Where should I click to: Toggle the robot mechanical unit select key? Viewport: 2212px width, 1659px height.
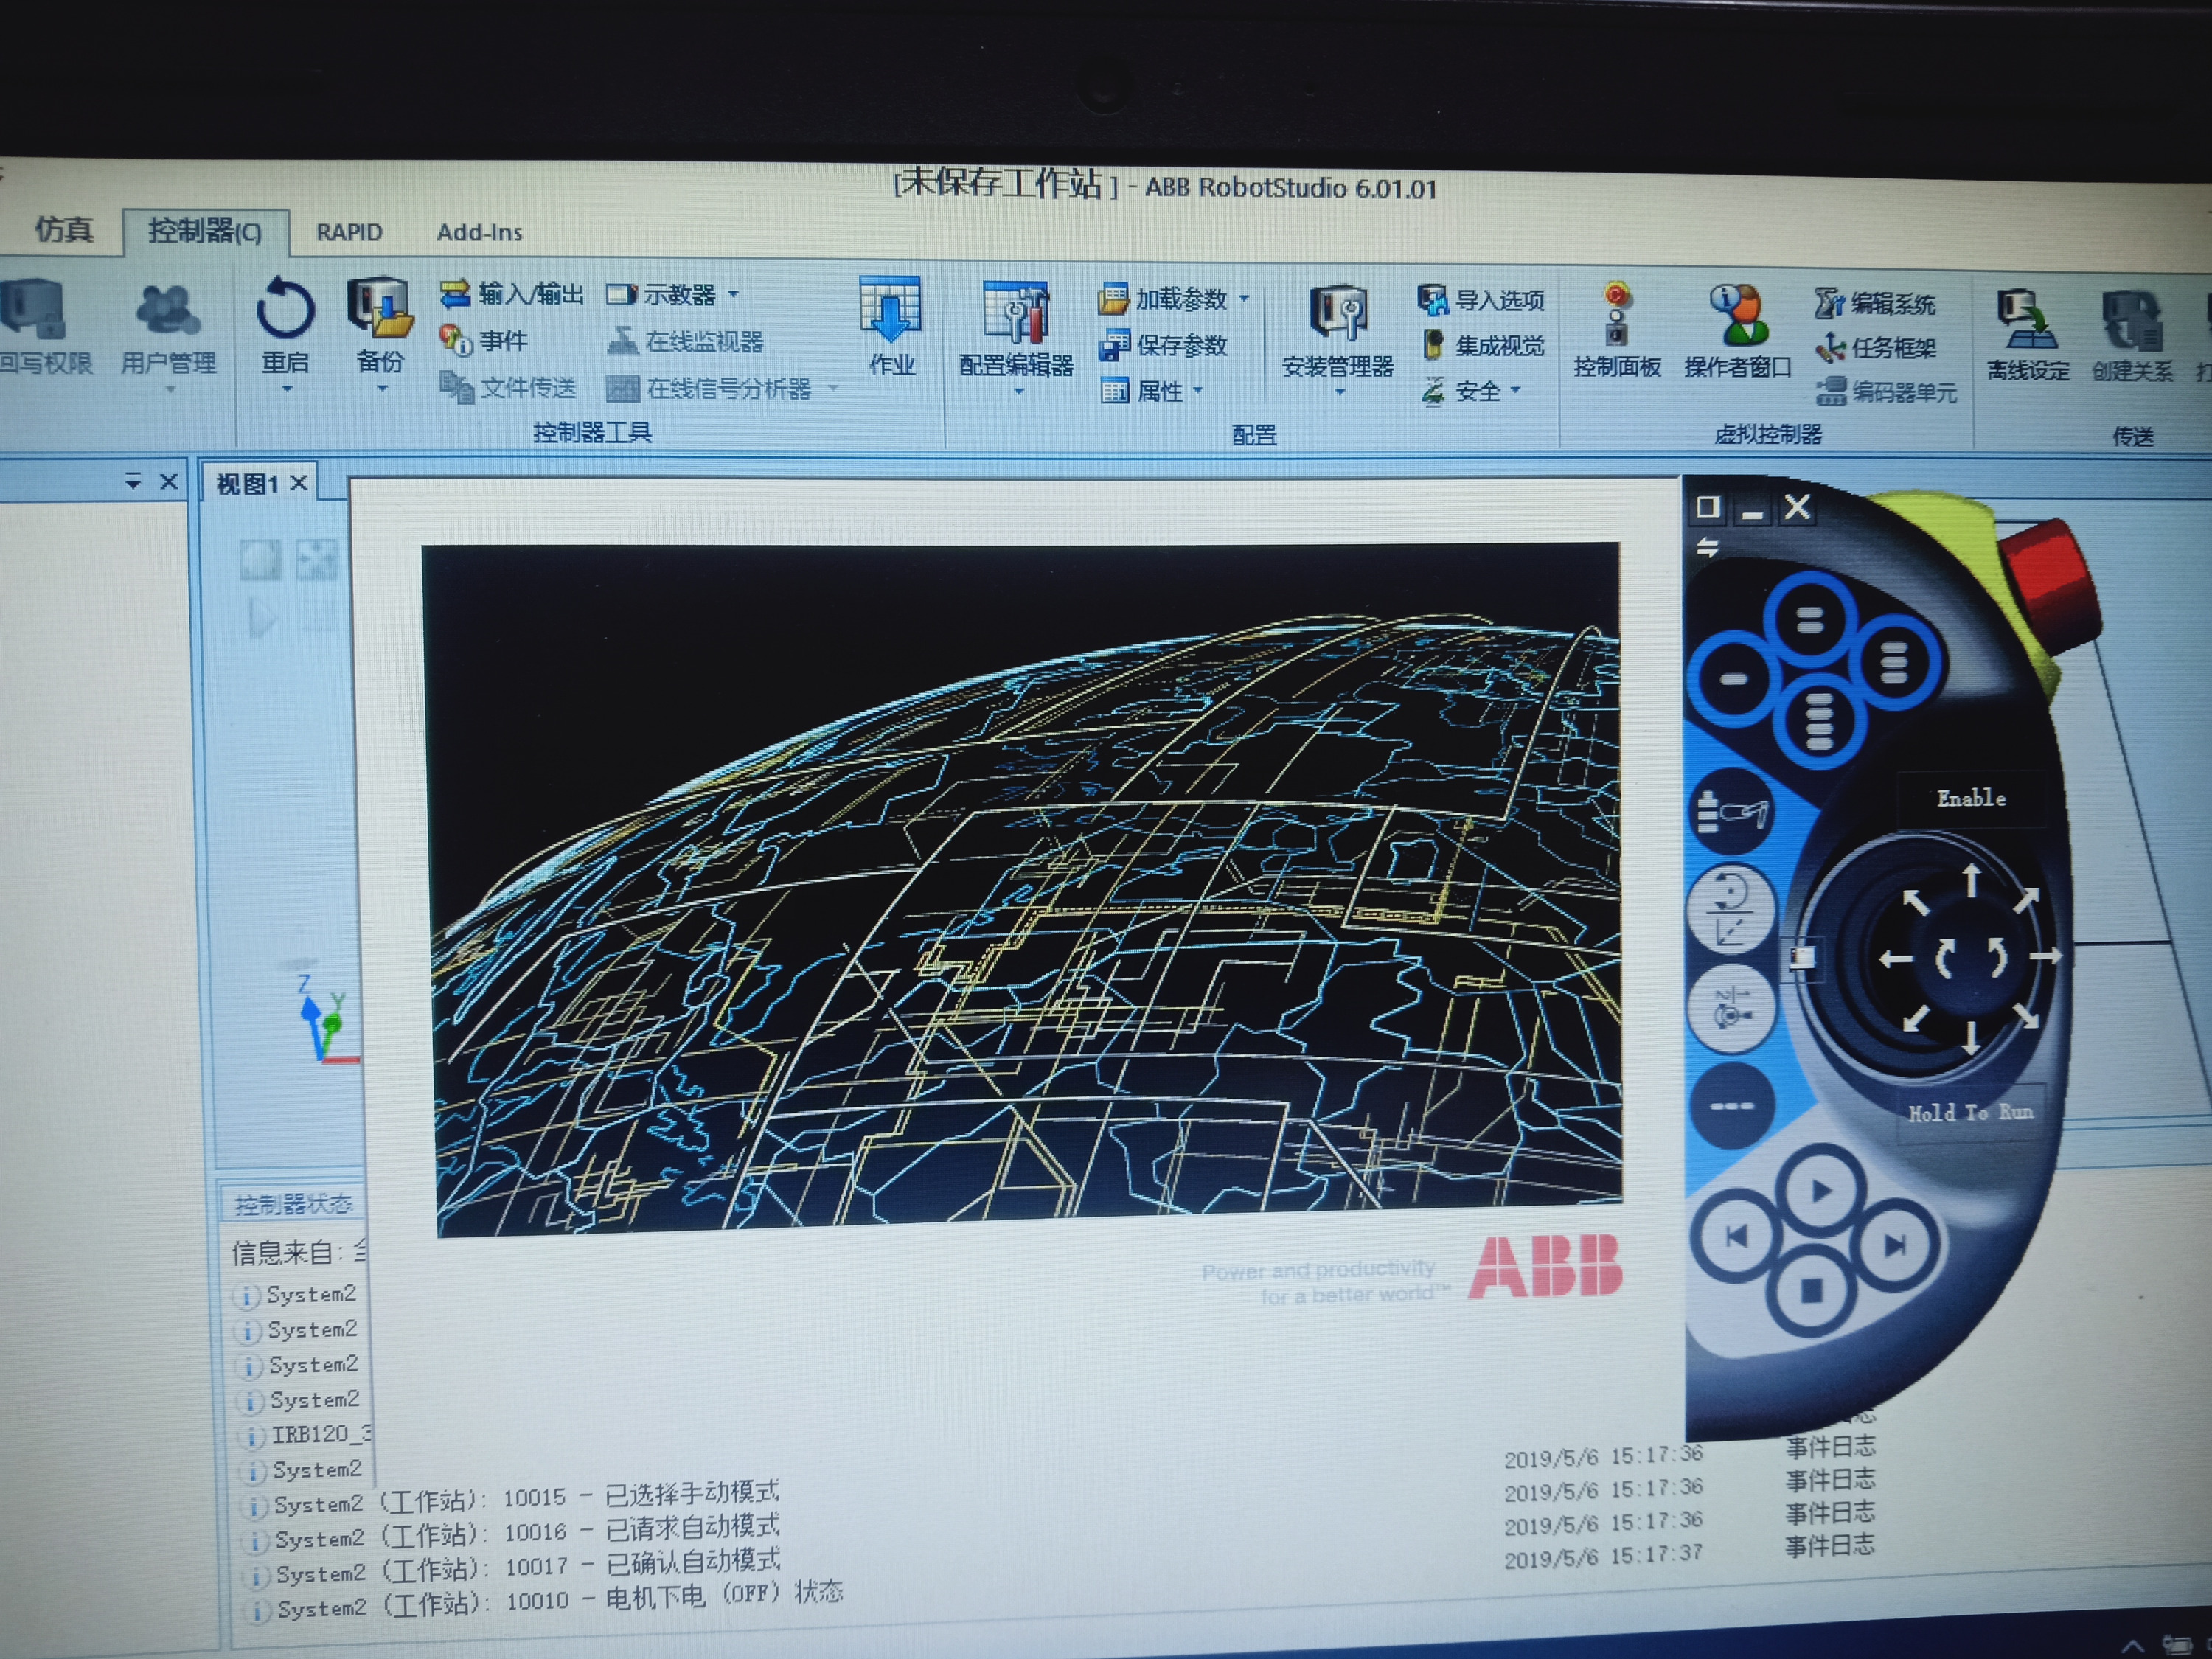tap(1731, 811)
